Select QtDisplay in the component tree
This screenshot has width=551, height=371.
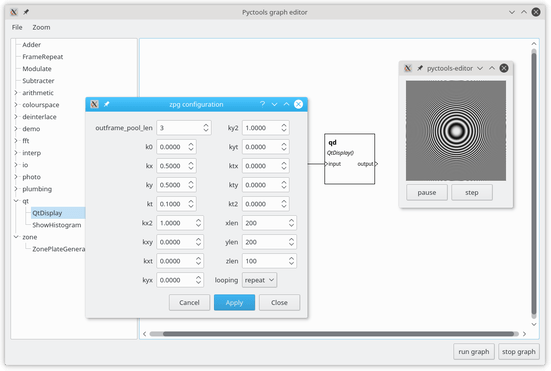click(47, 213)
